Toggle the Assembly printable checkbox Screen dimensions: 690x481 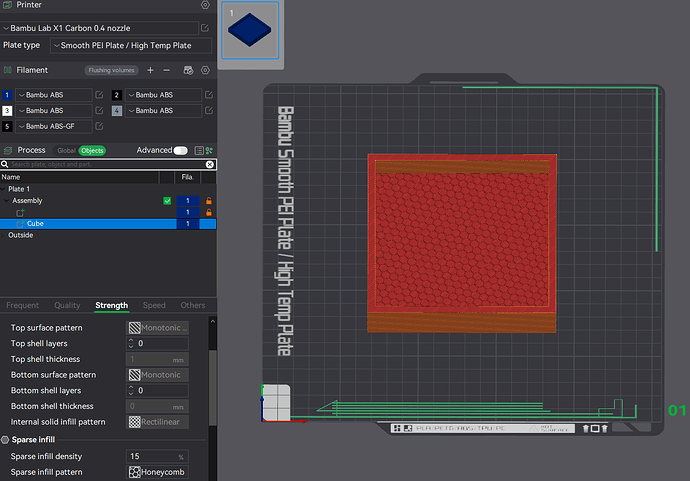click(x=167, y=201)
